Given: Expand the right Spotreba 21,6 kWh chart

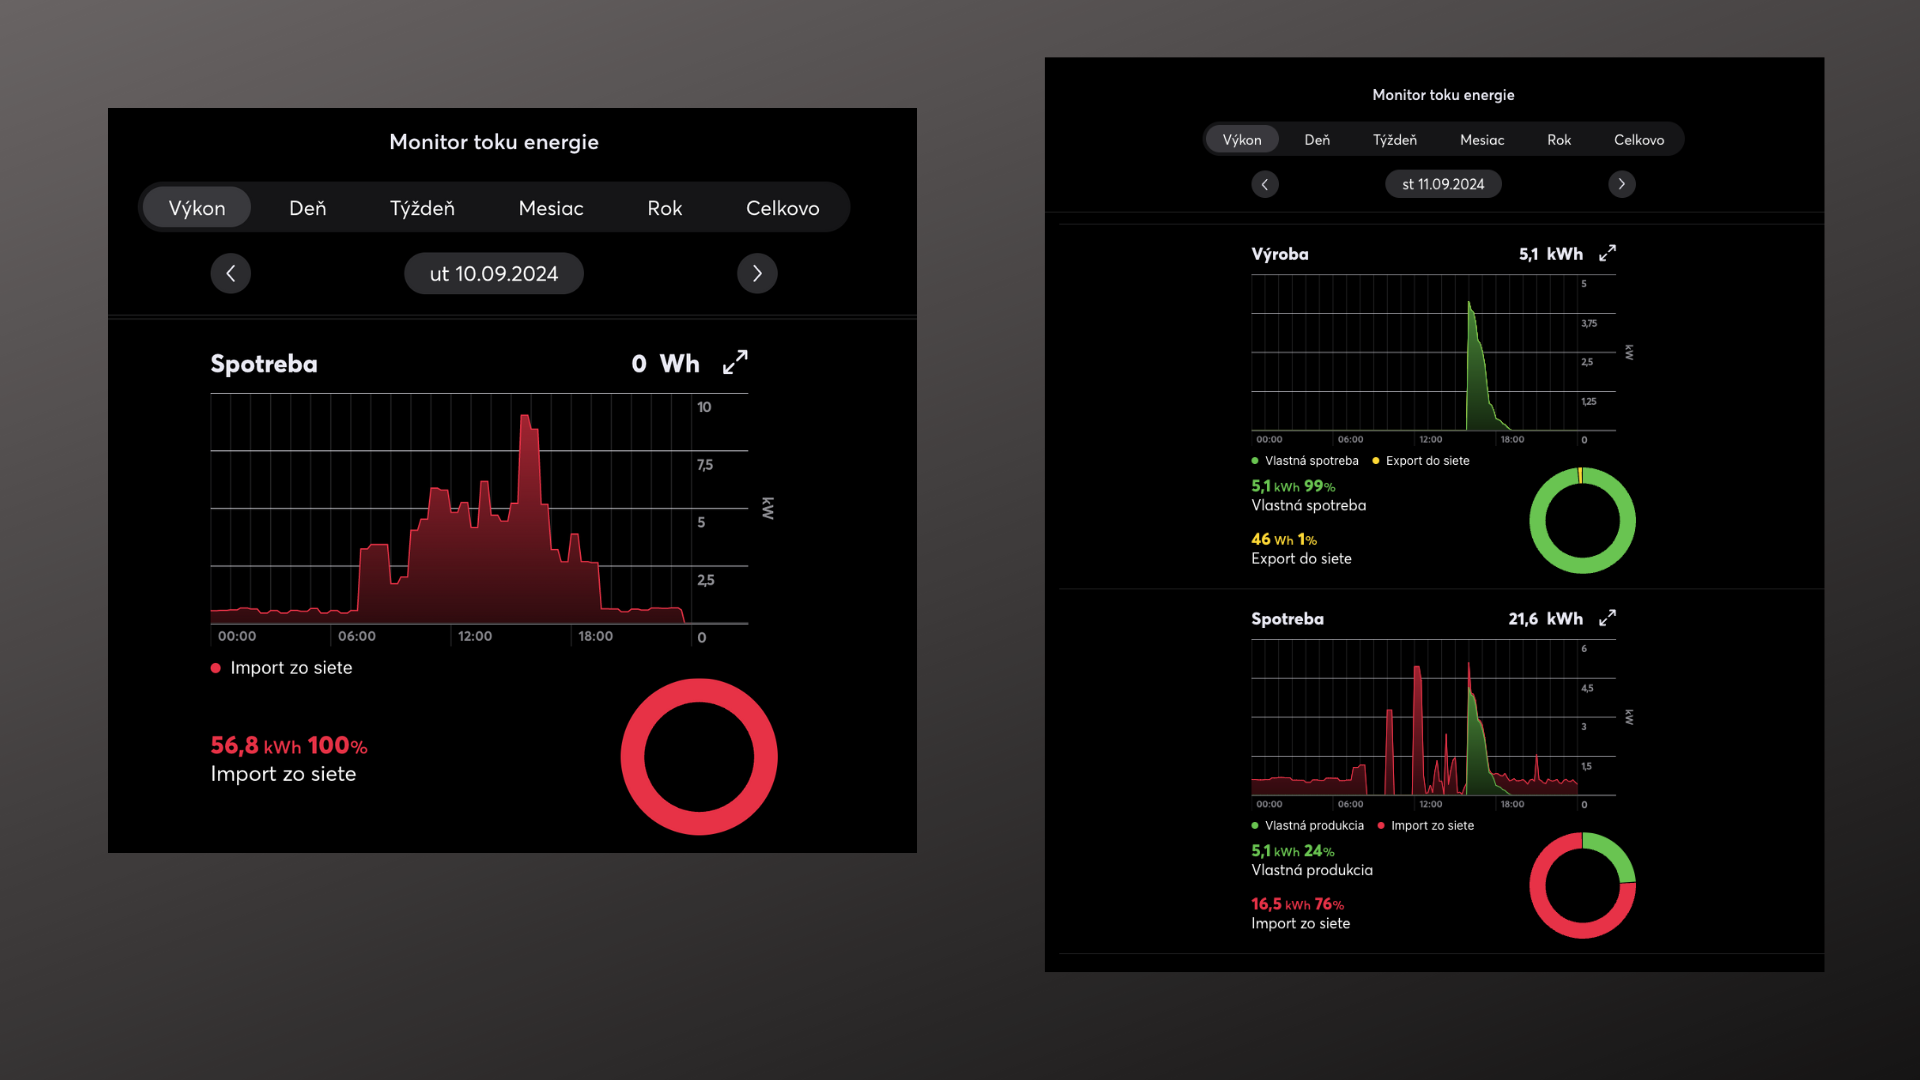Looking at the screenshot, I should tap(1607, 618).
